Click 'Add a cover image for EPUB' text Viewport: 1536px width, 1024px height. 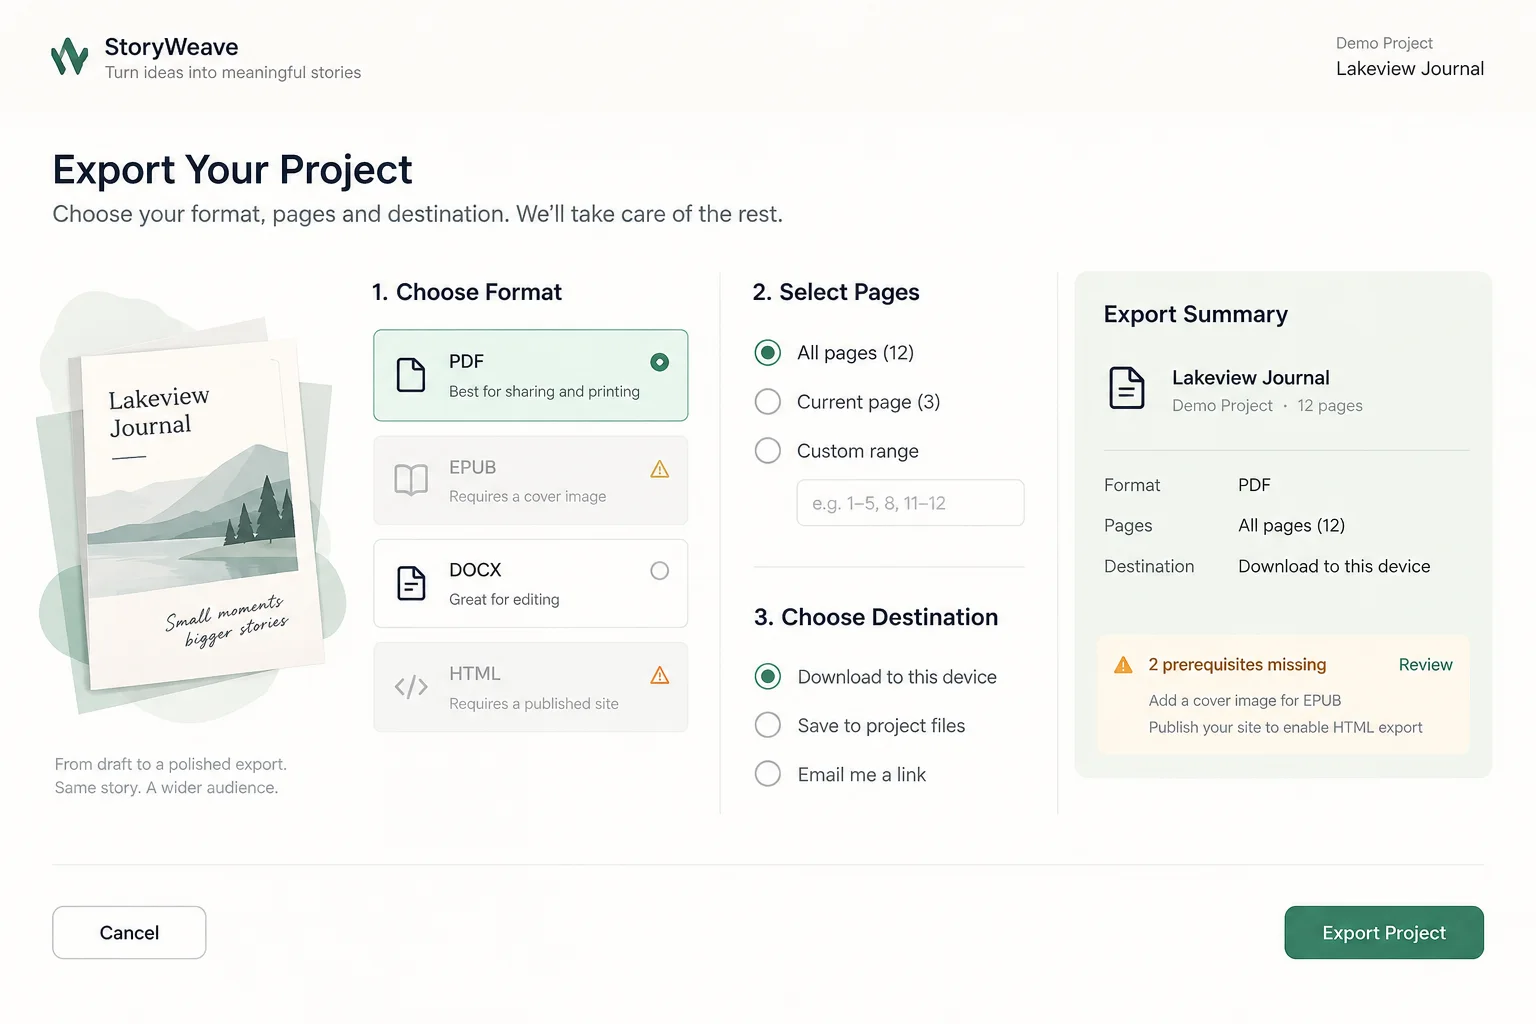click(x=1245, y=701)
